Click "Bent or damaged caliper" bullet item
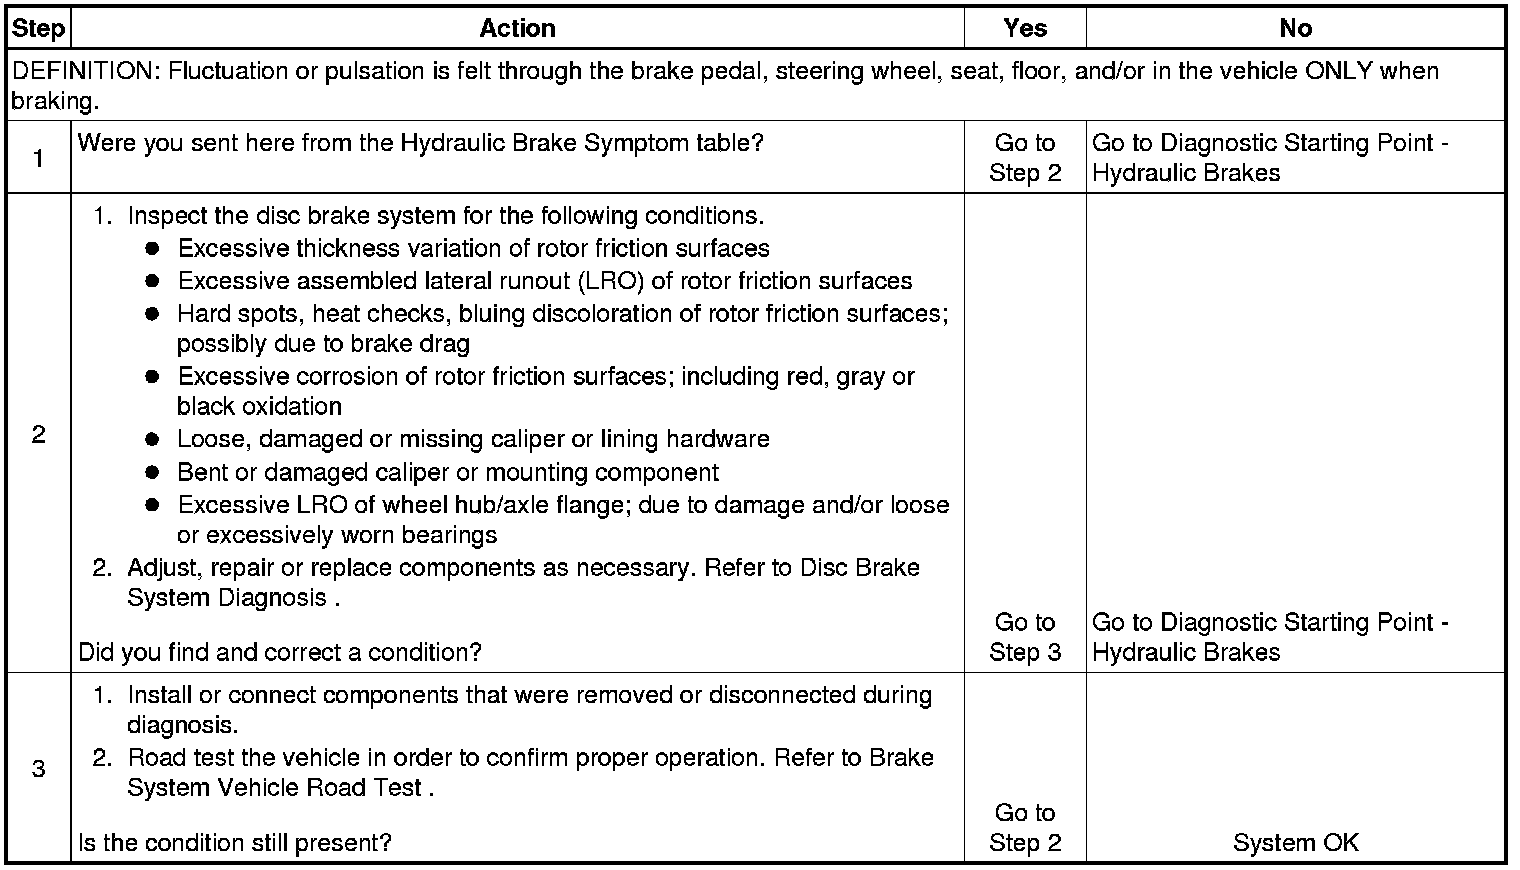 coord(448,472)
